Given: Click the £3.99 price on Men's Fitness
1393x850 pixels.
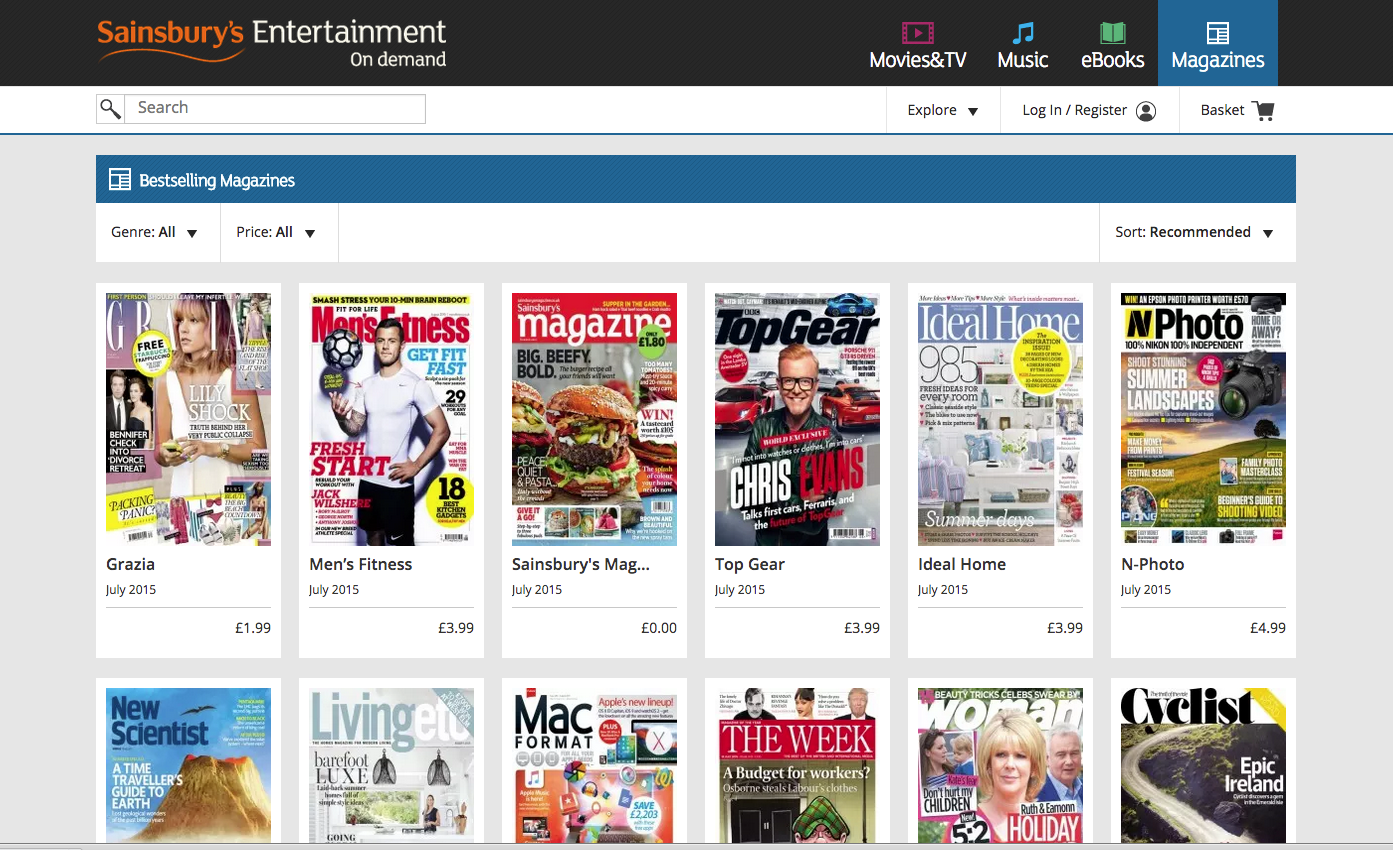Looking at the screenshot, I should click(x=456, y=628).
